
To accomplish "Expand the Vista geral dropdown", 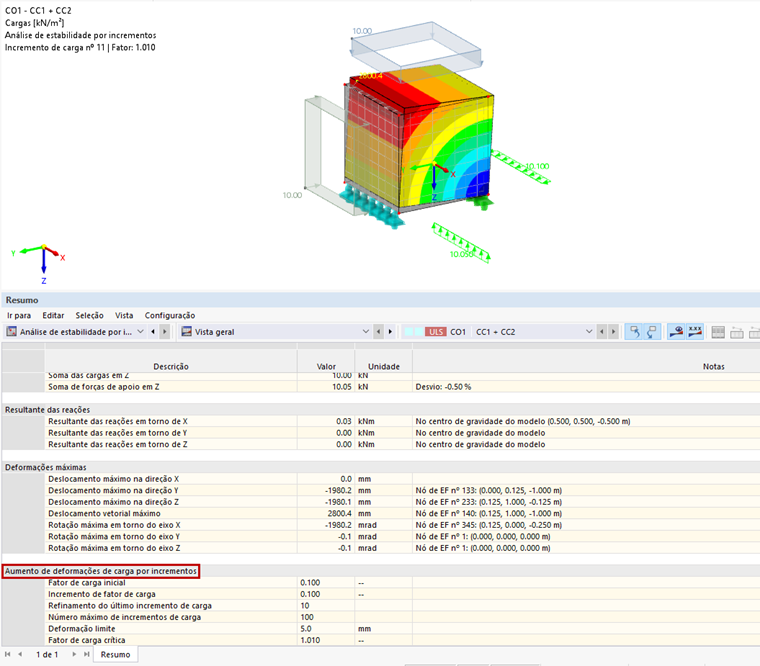I will click(x=366, y=332).
